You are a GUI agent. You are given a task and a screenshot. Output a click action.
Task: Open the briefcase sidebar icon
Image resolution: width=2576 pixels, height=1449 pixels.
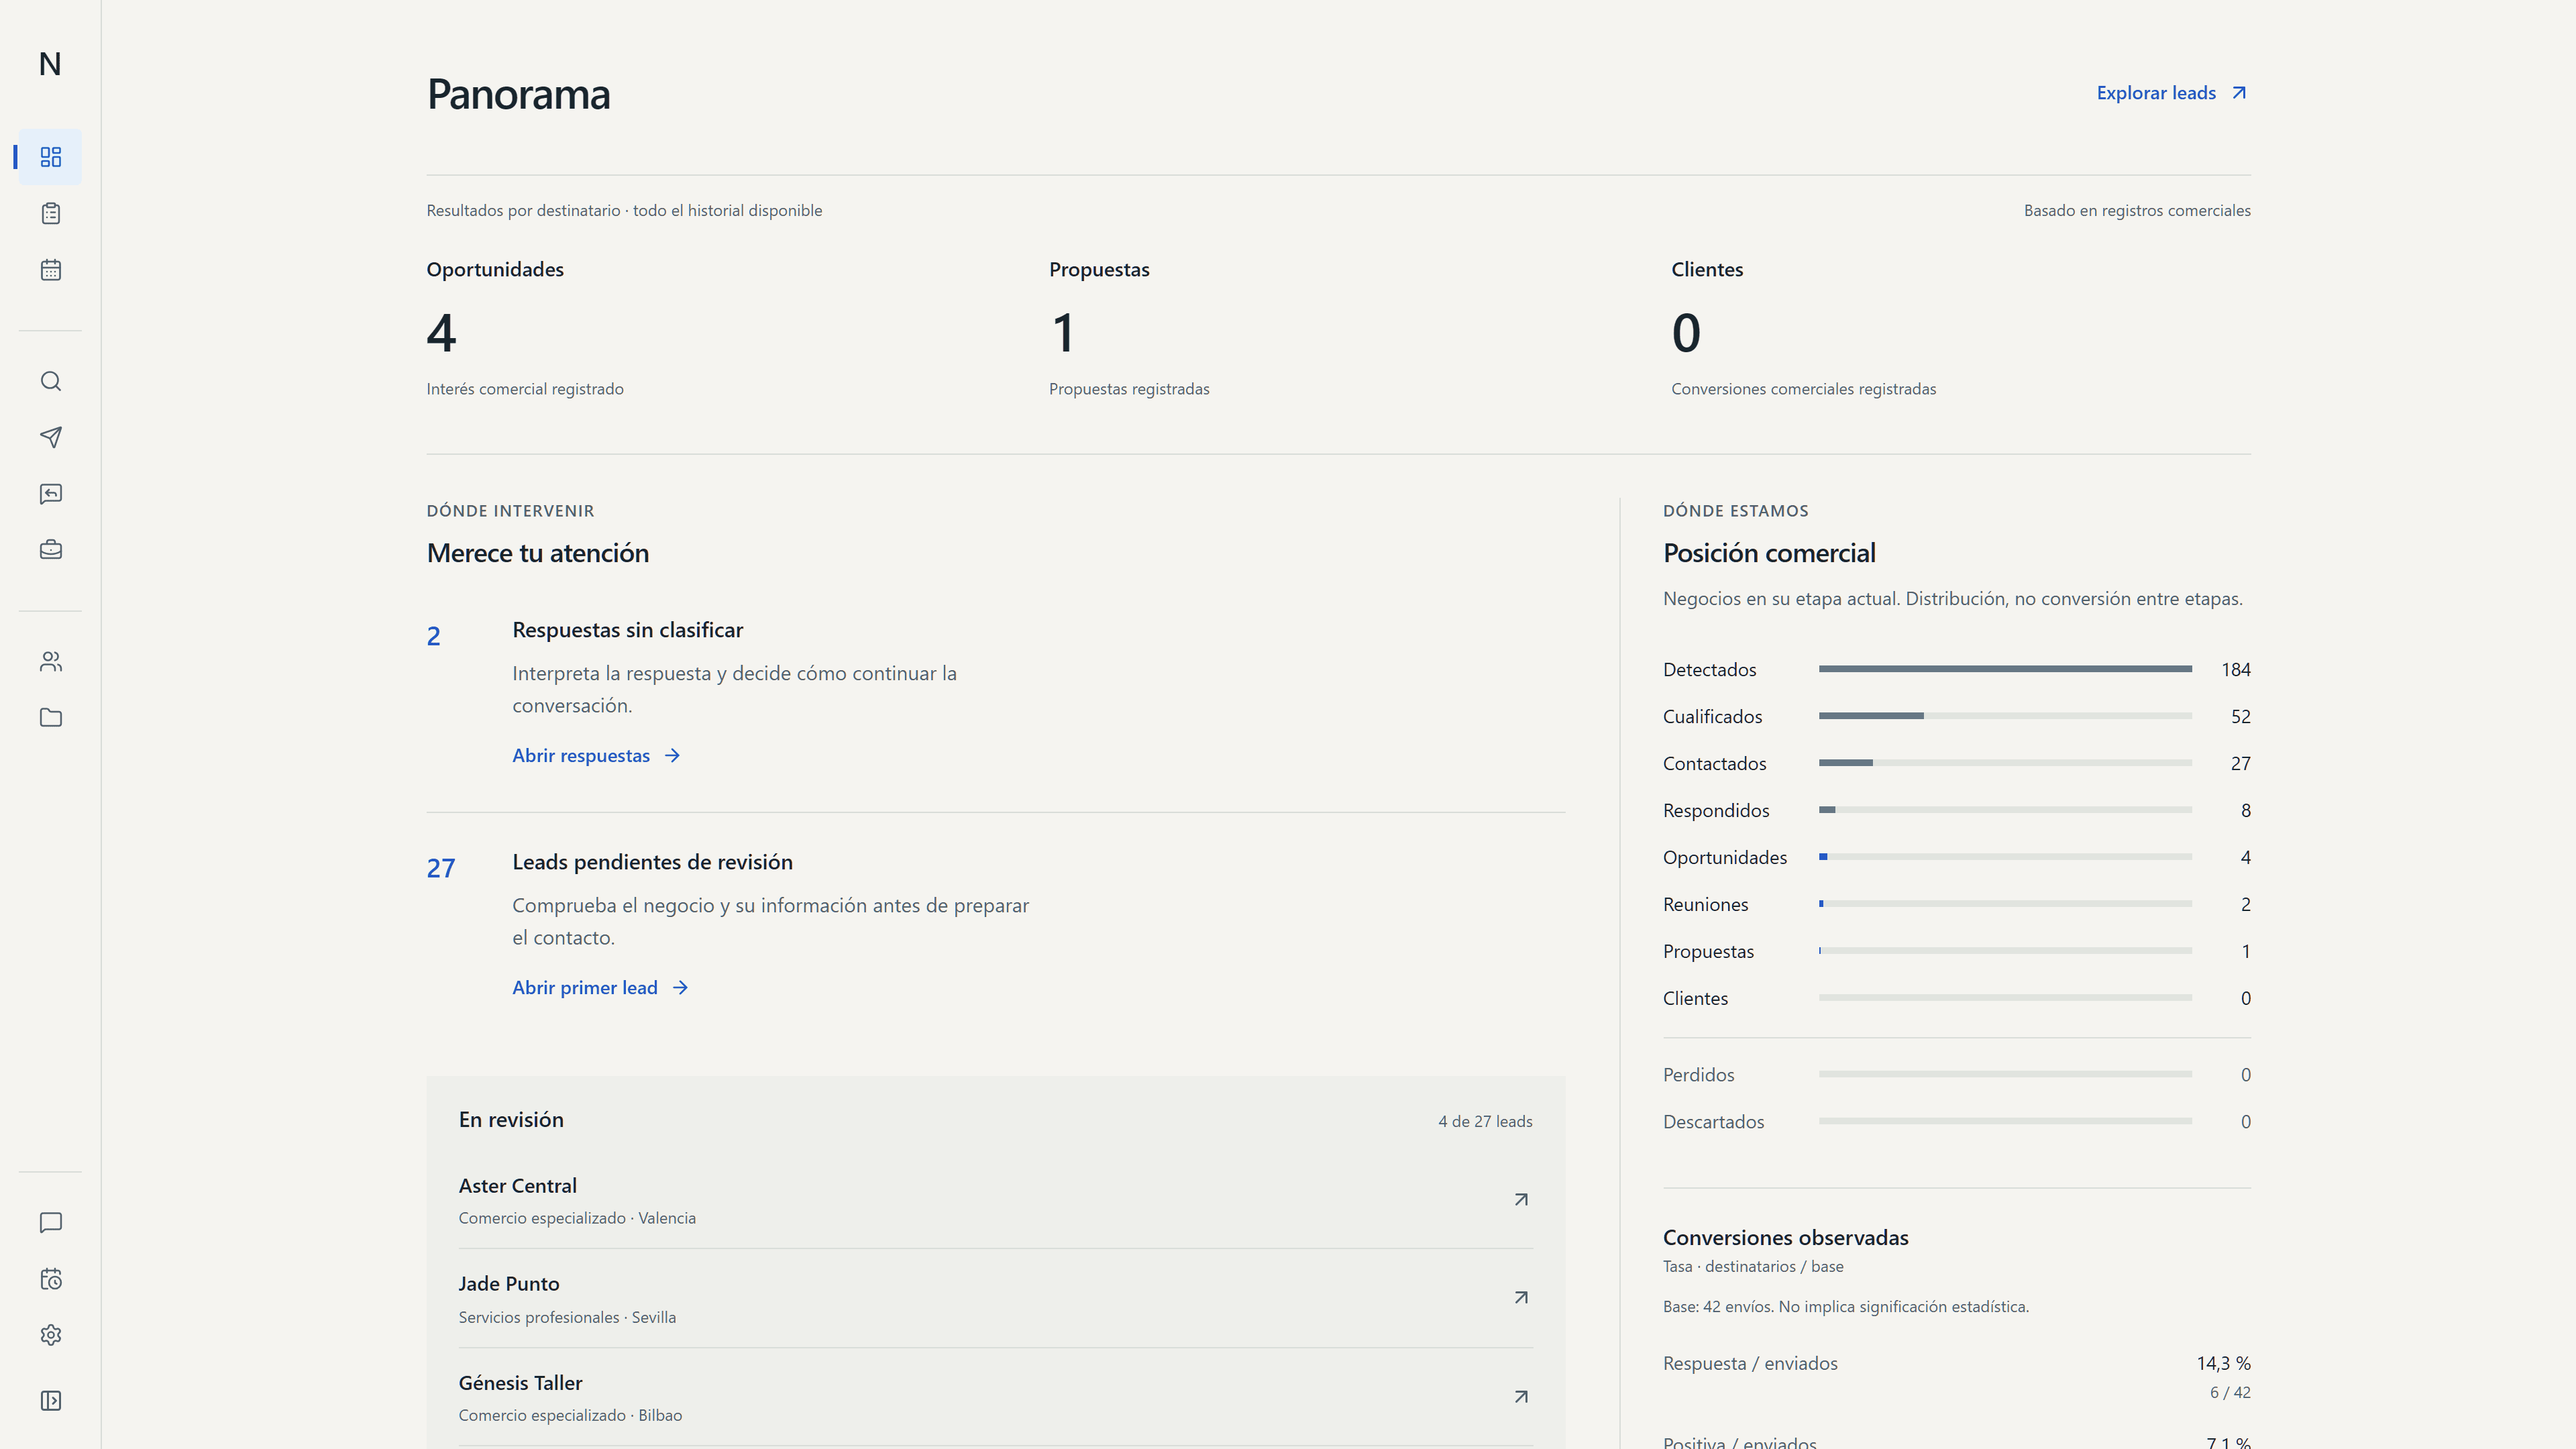50,549
